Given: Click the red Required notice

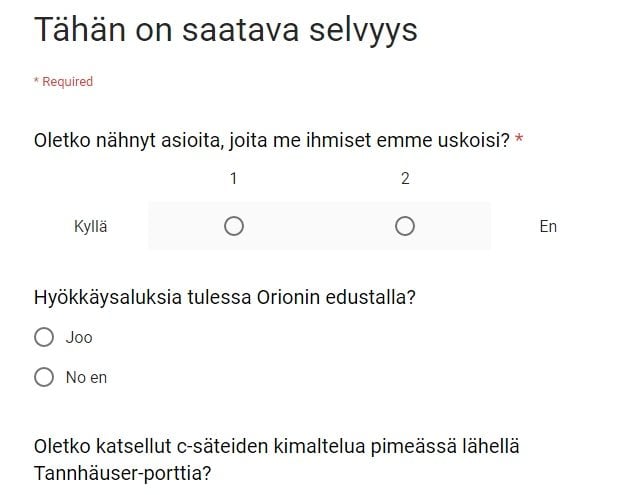Looking at the screenshot, I should (63, 81).
